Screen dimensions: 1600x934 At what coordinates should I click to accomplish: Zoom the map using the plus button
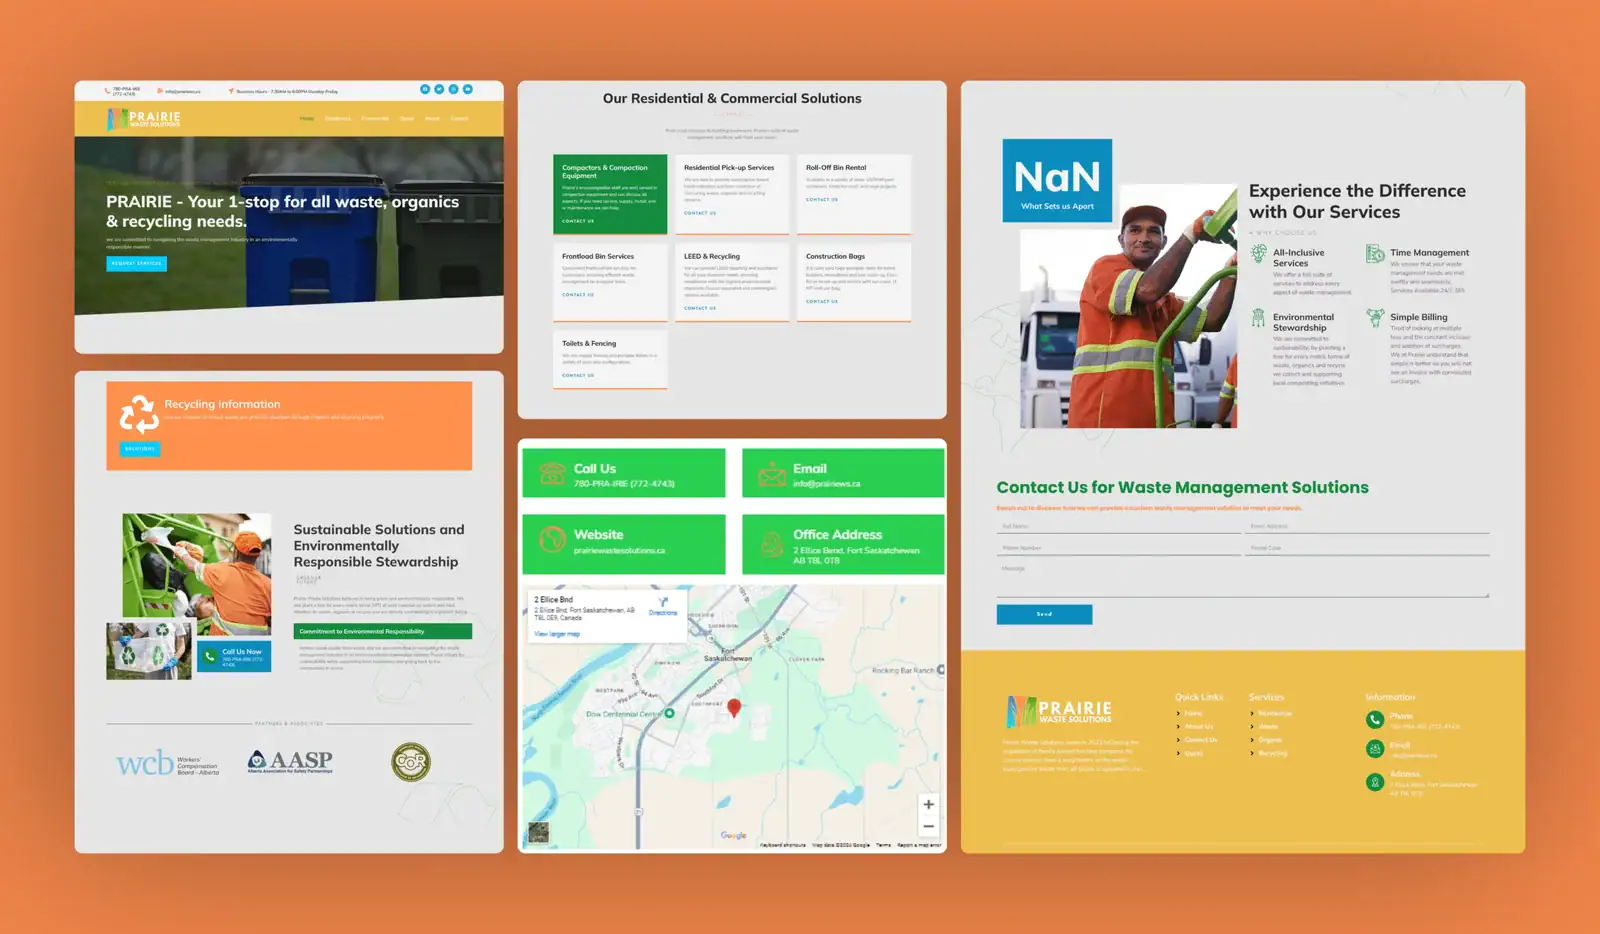pos(928,804)
